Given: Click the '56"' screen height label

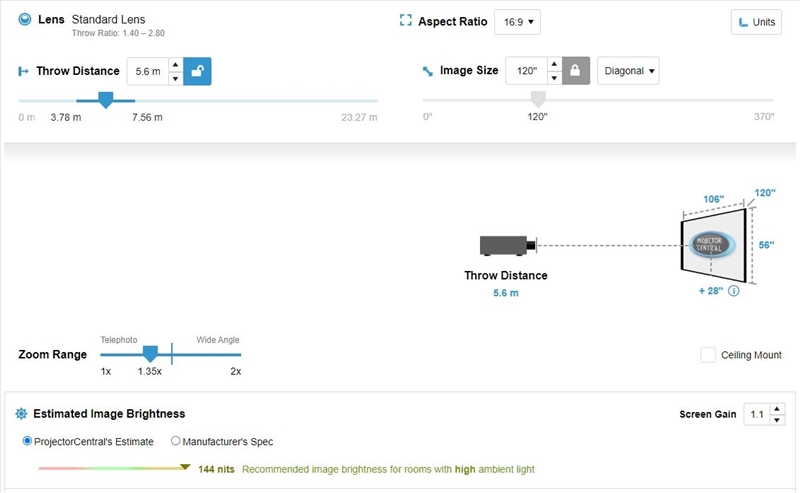Looking at the screenshot, I should click(x=766, y=245).
